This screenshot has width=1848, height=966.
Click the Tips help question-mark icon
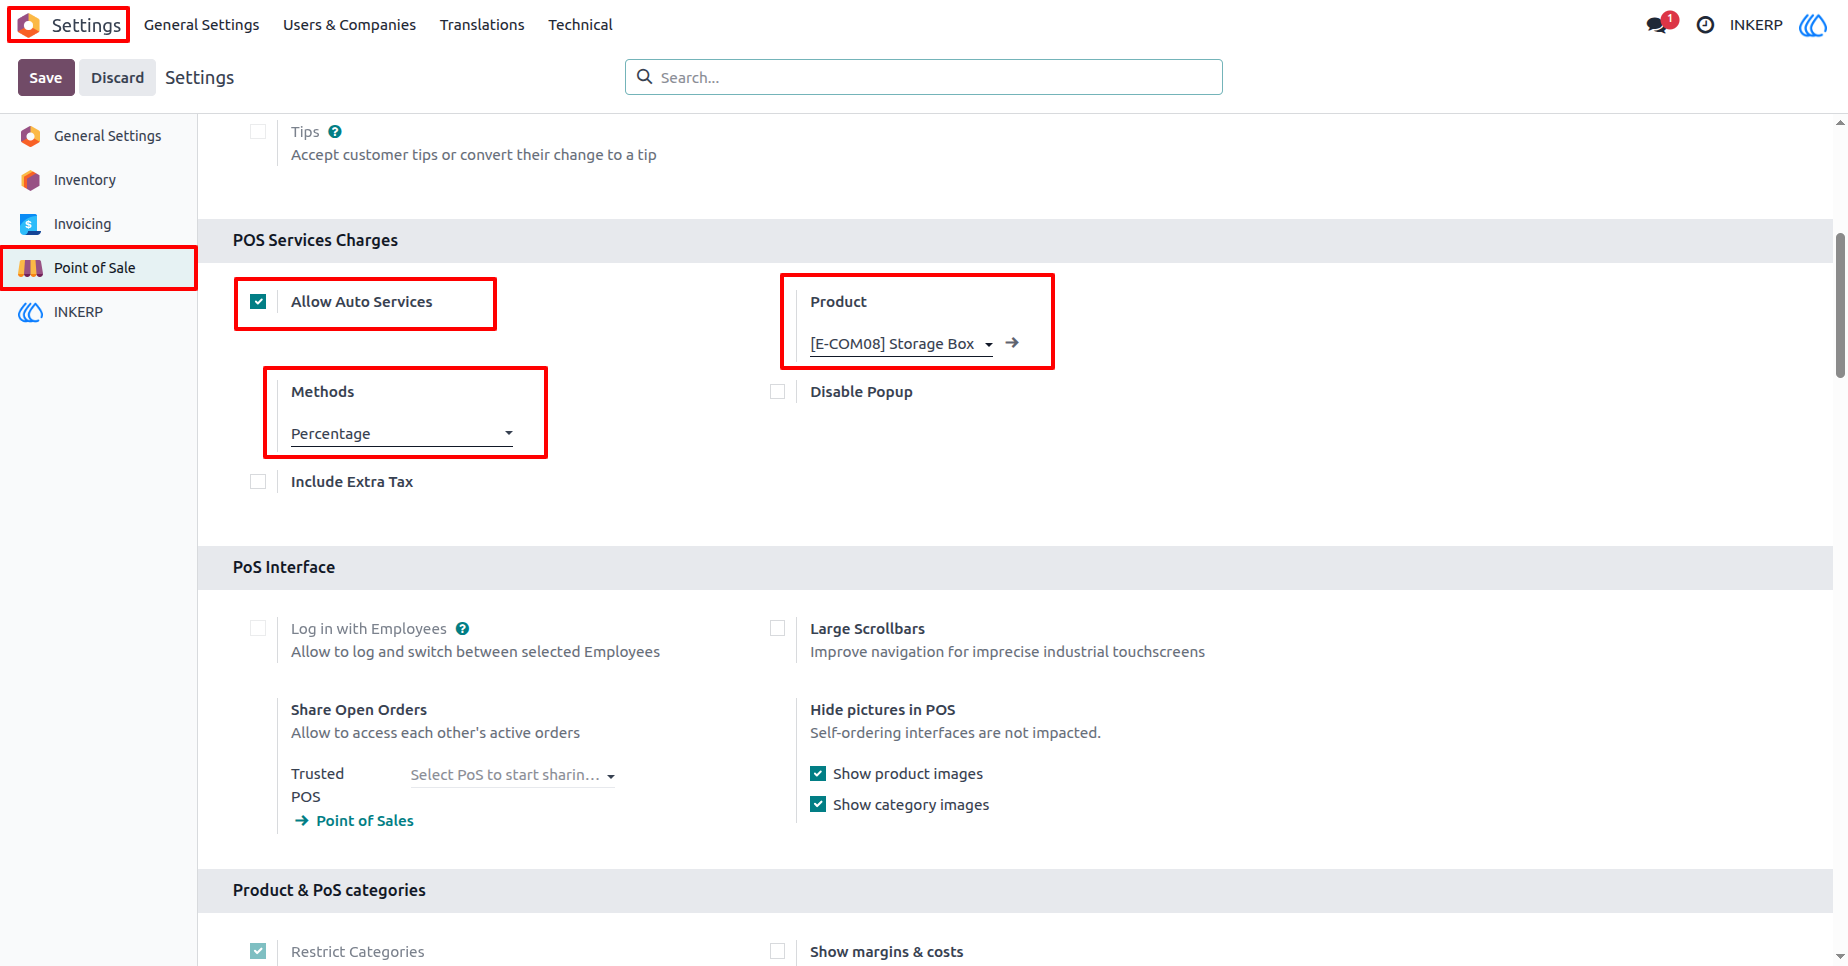coord(335,132)
